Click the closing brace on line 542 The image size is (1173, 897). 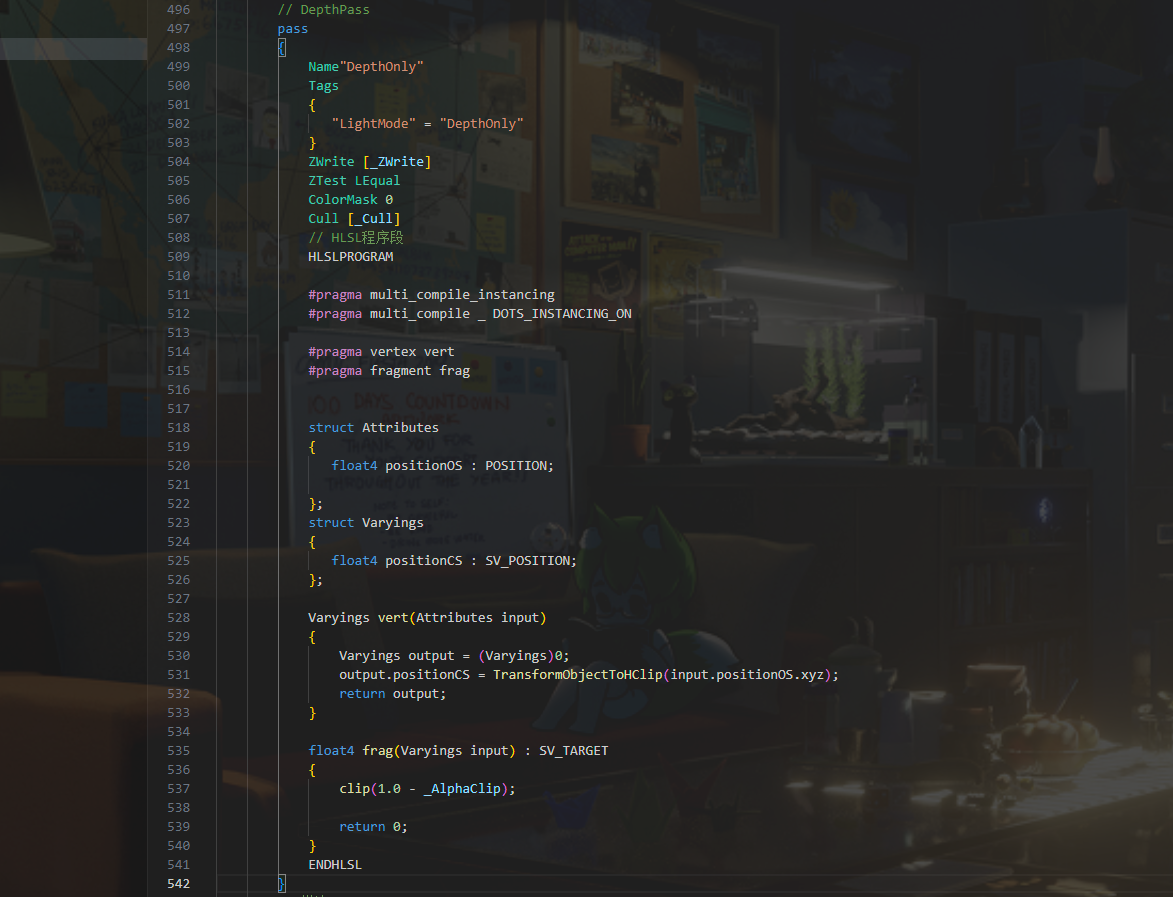click(x=282, y=883)
